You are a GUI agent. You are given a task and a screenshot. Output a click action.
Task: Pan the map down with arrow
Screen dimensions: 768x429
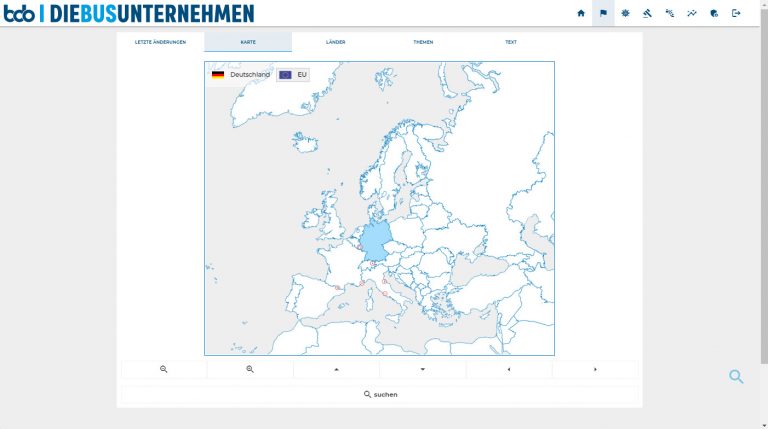(422, 369)
